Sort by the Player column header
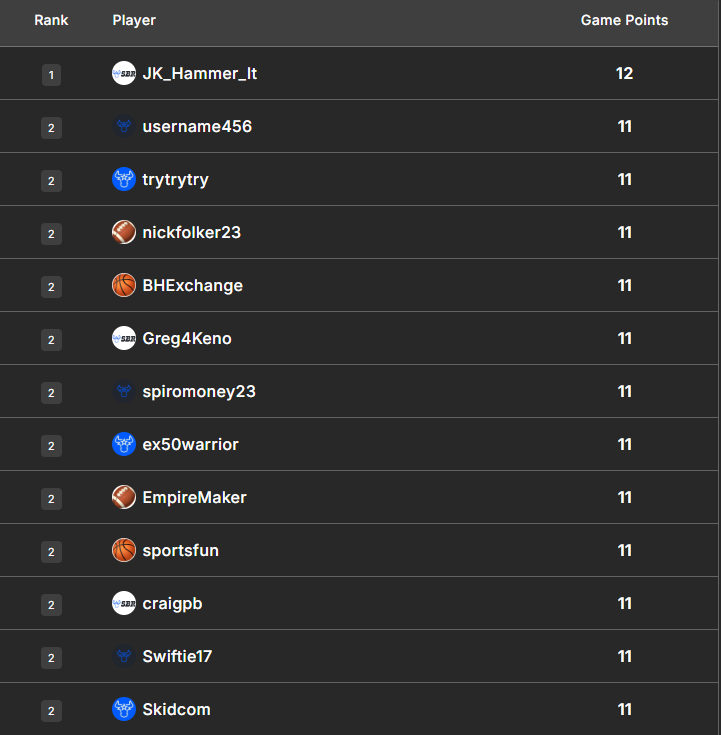 tap(134, 20)
